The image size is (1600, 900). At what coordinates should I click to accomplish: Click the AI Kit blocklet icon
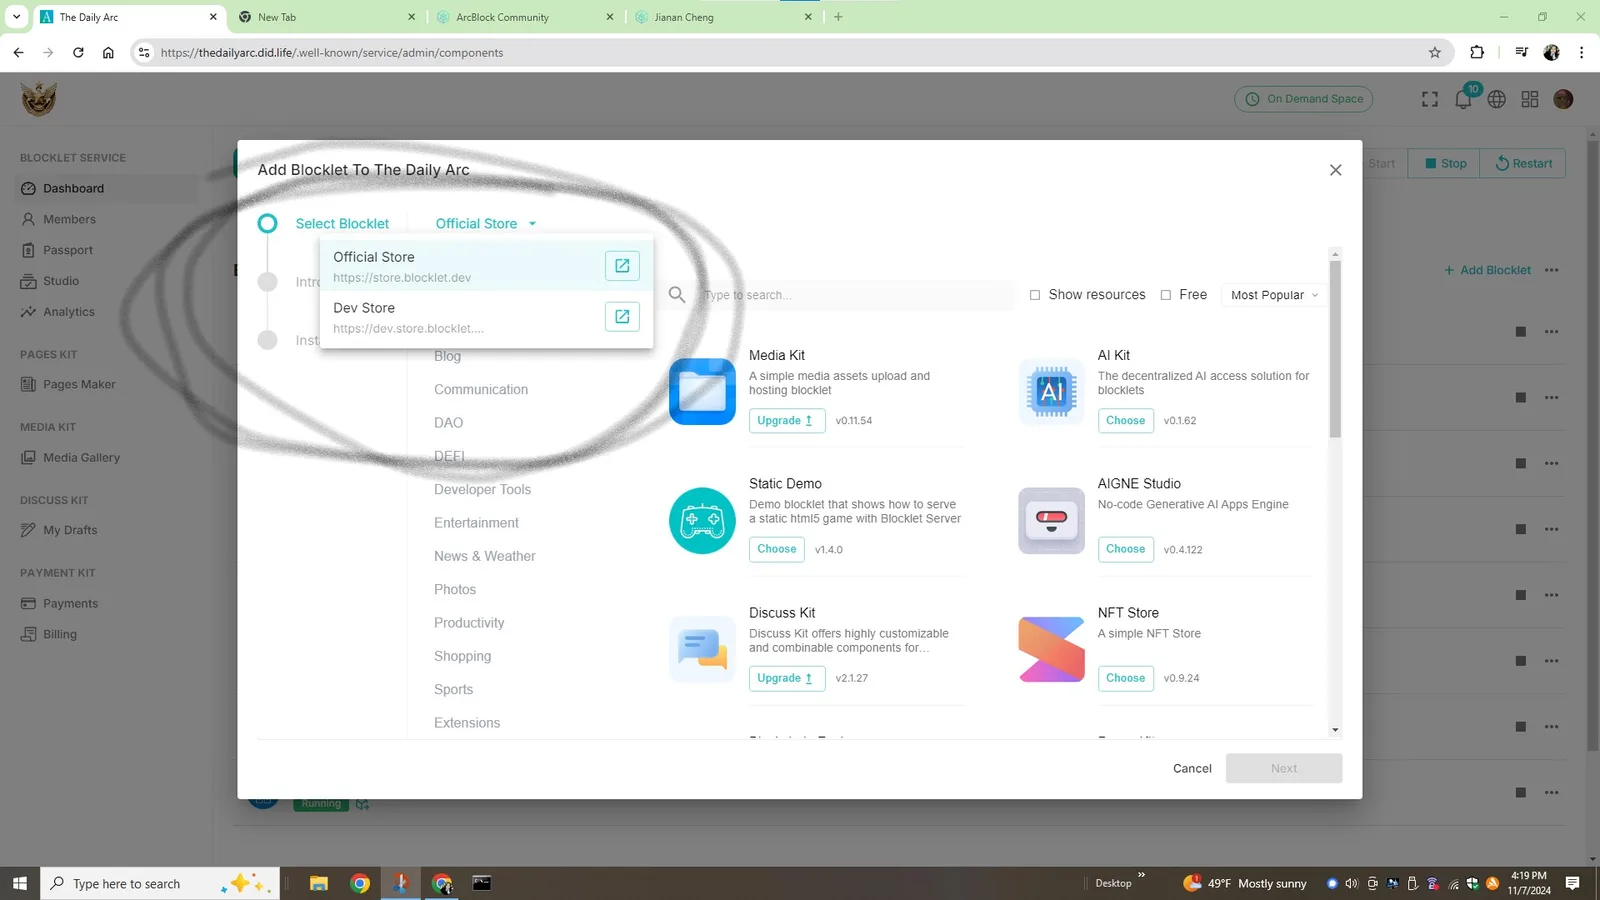(1051, 391)
